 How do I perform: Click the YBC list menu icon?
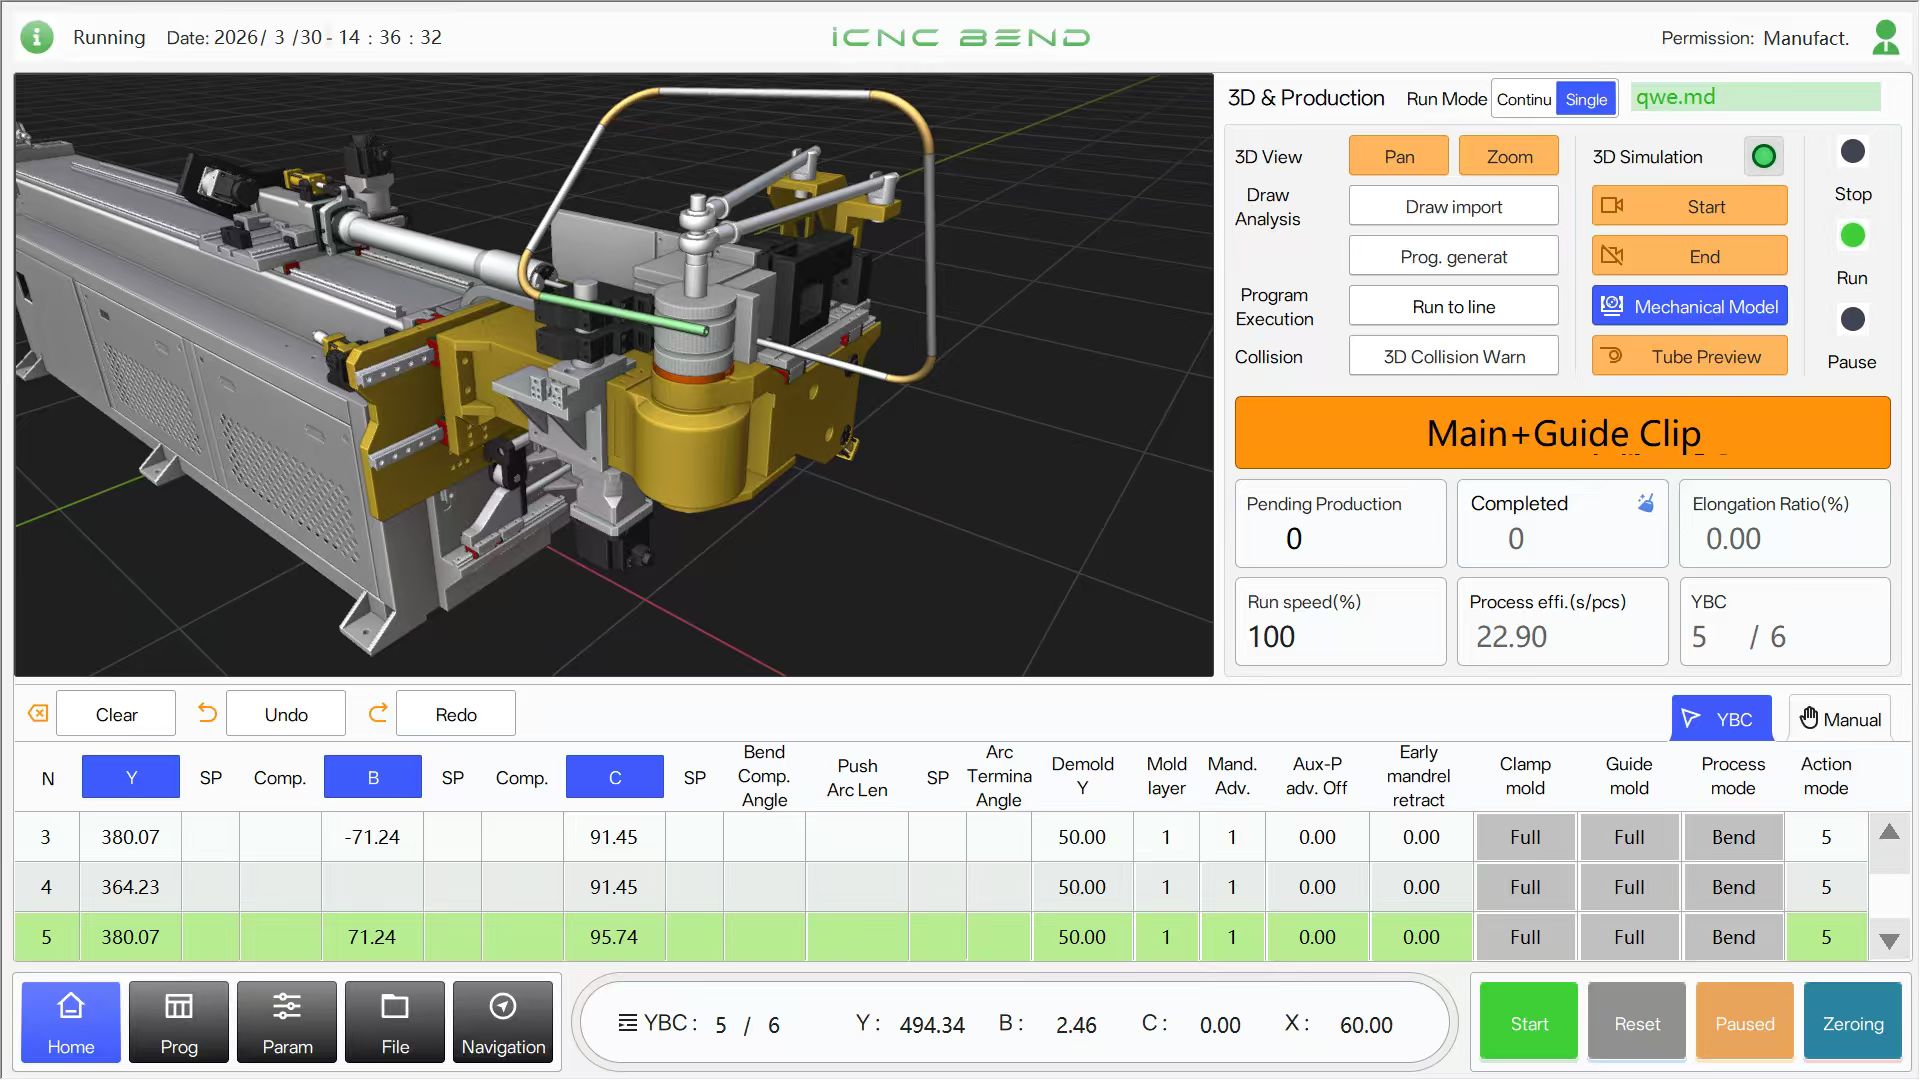point(628,1022)
